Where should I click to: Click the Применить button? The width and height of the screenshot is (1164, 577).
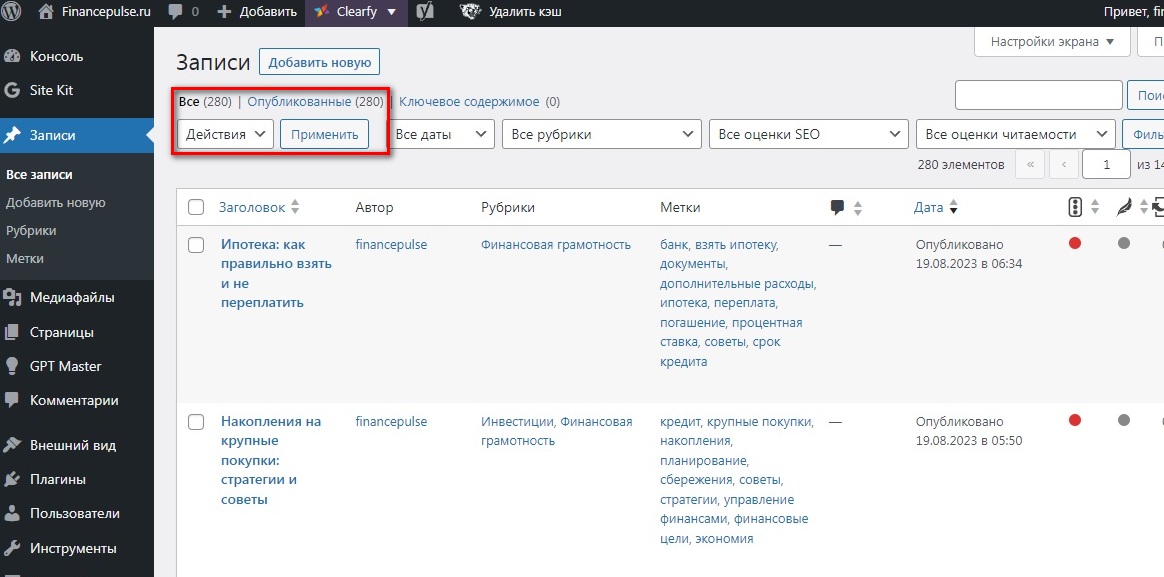click(x=324, y=134)
